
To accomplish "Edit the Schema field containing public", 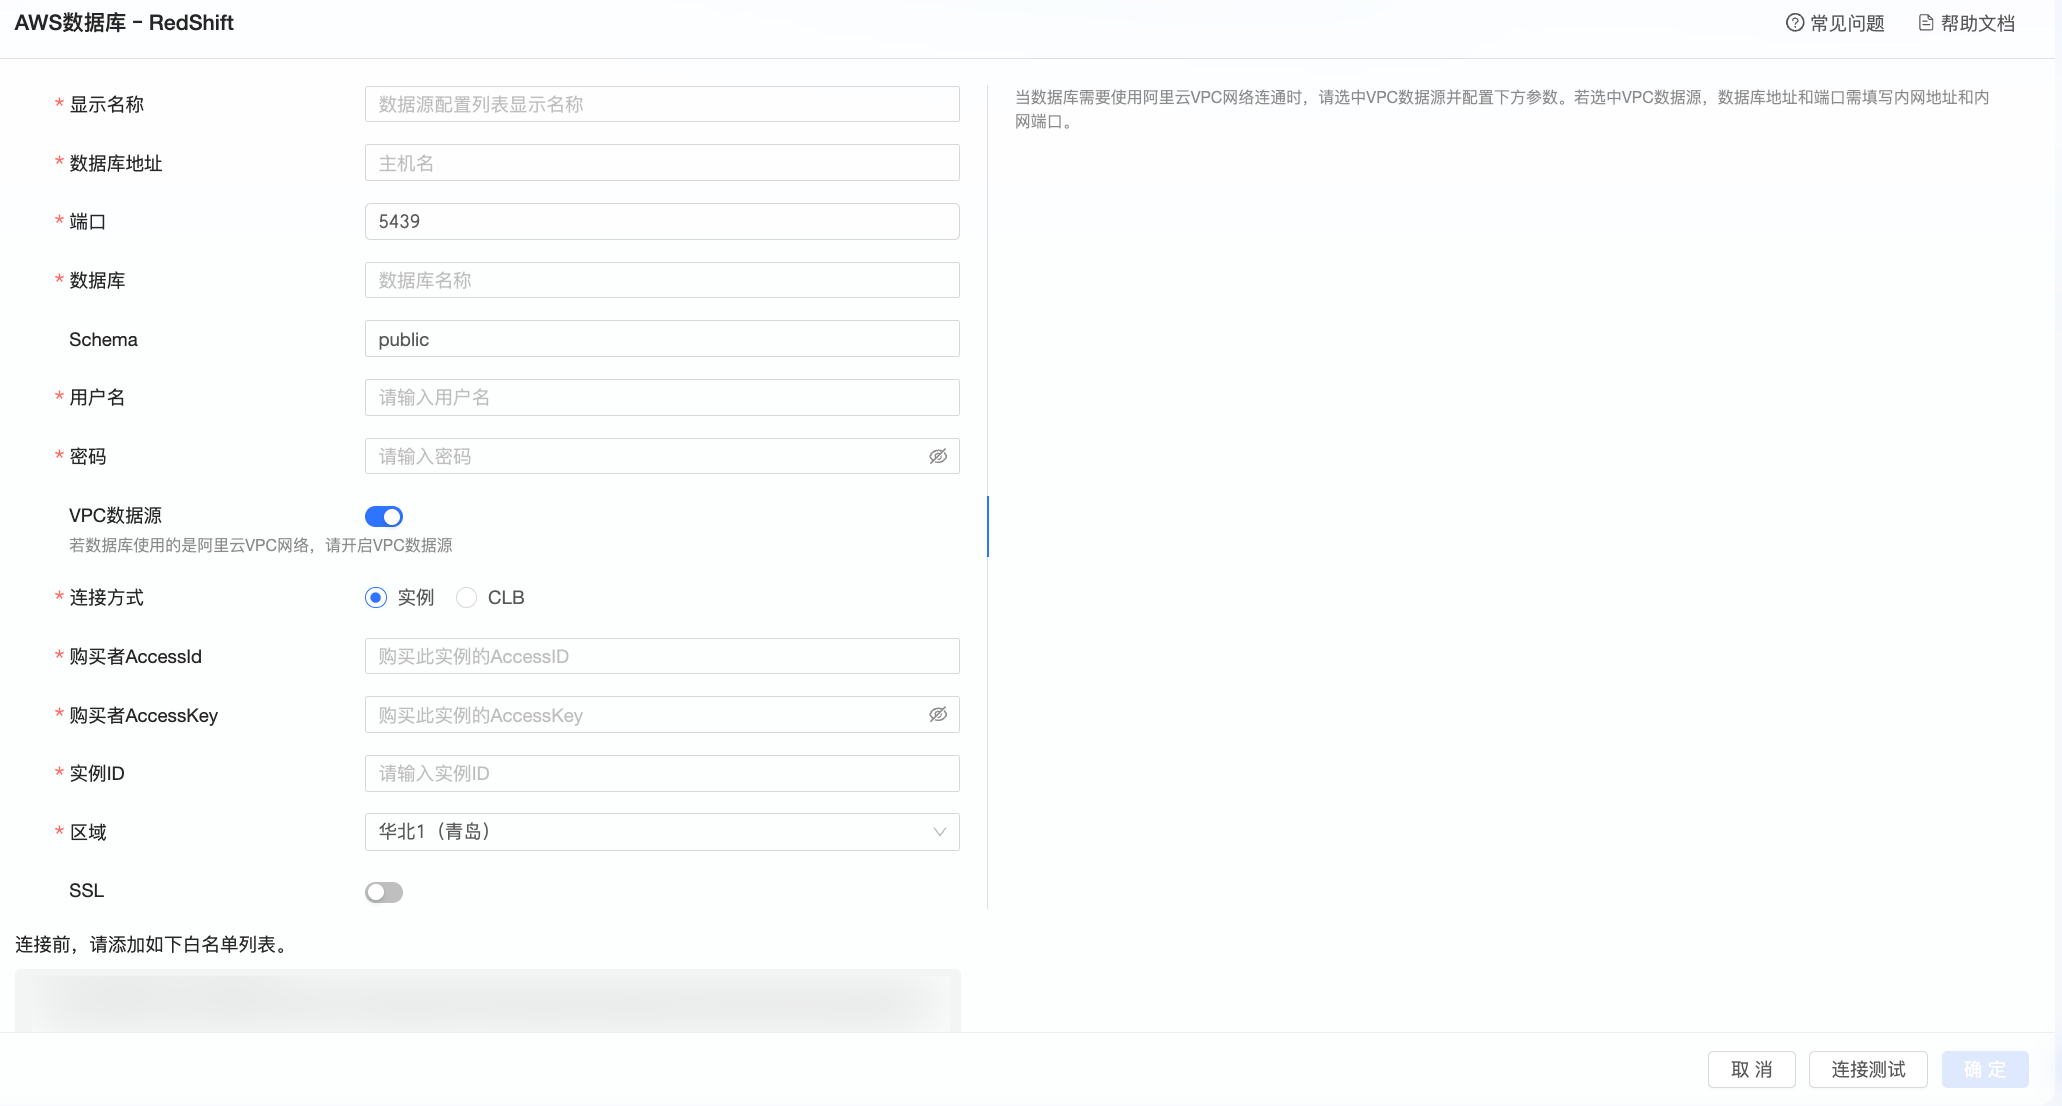I will [662, 339].
